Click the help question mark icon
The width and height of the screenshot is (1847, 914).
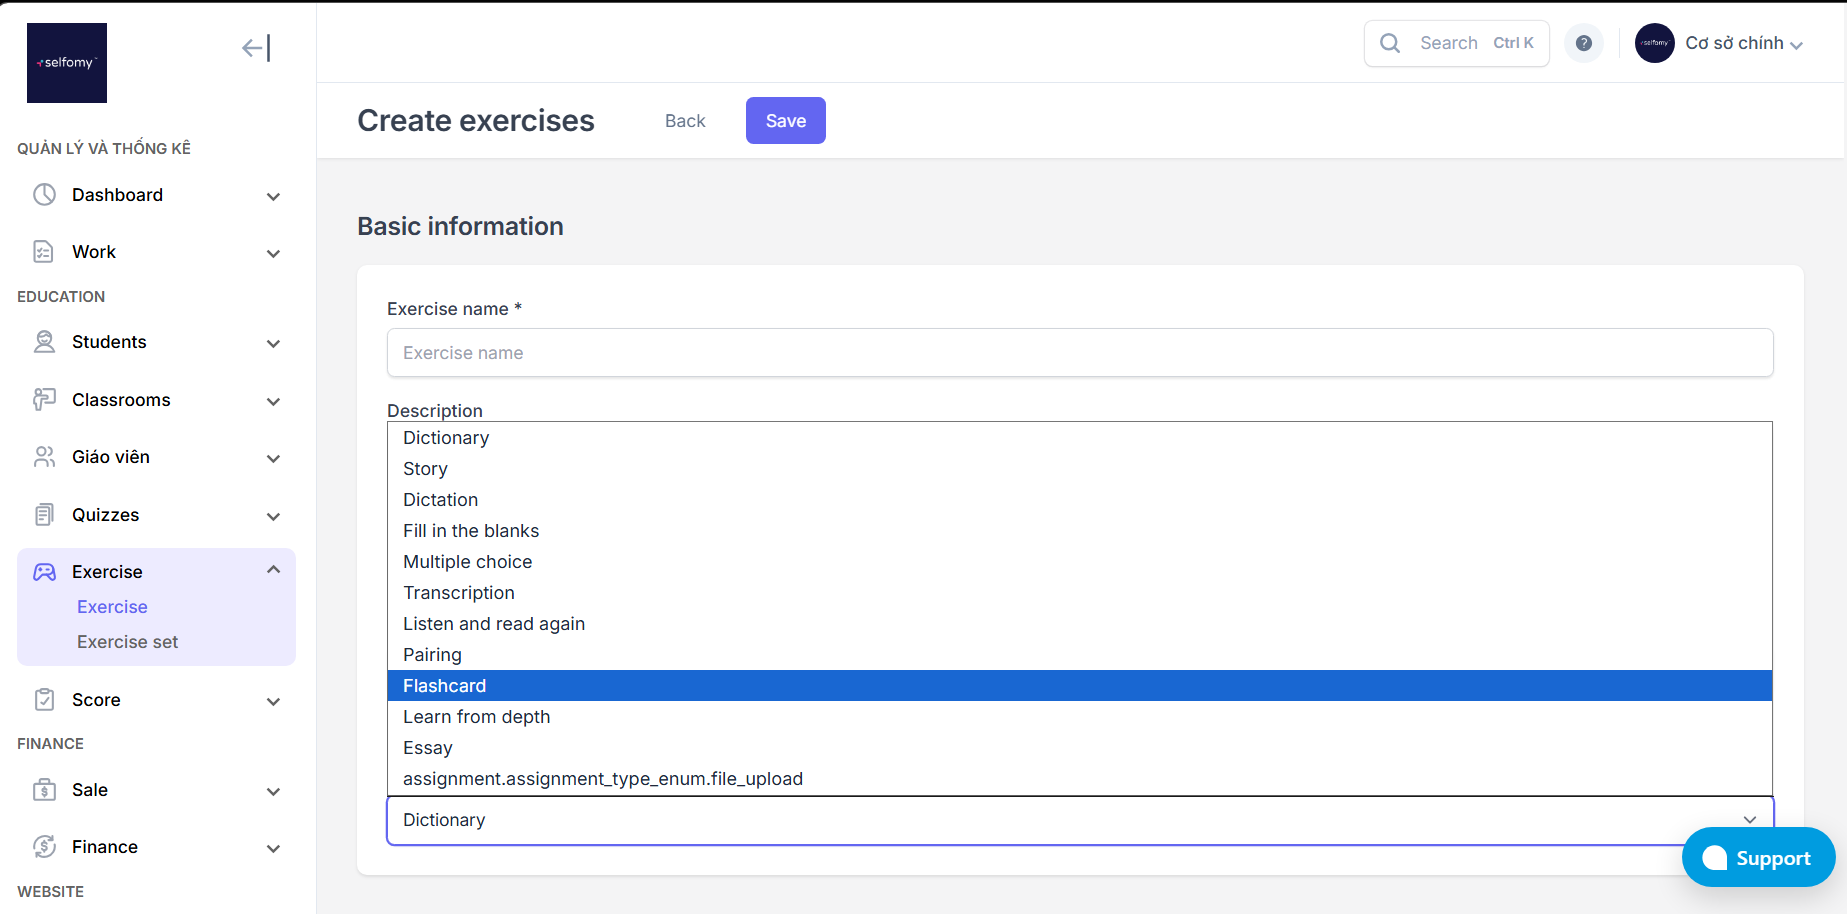[1584, 43]
